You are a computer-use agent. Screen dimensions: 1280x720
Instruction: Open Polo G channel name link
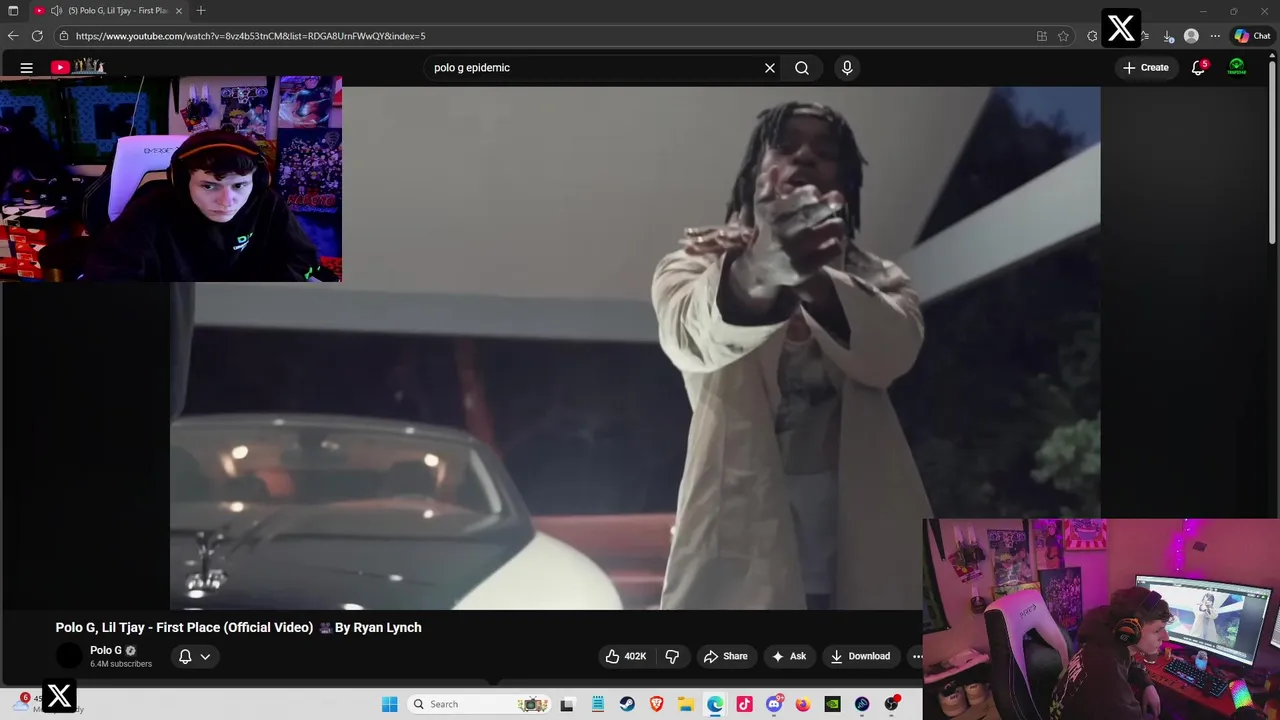click(106, 650)
